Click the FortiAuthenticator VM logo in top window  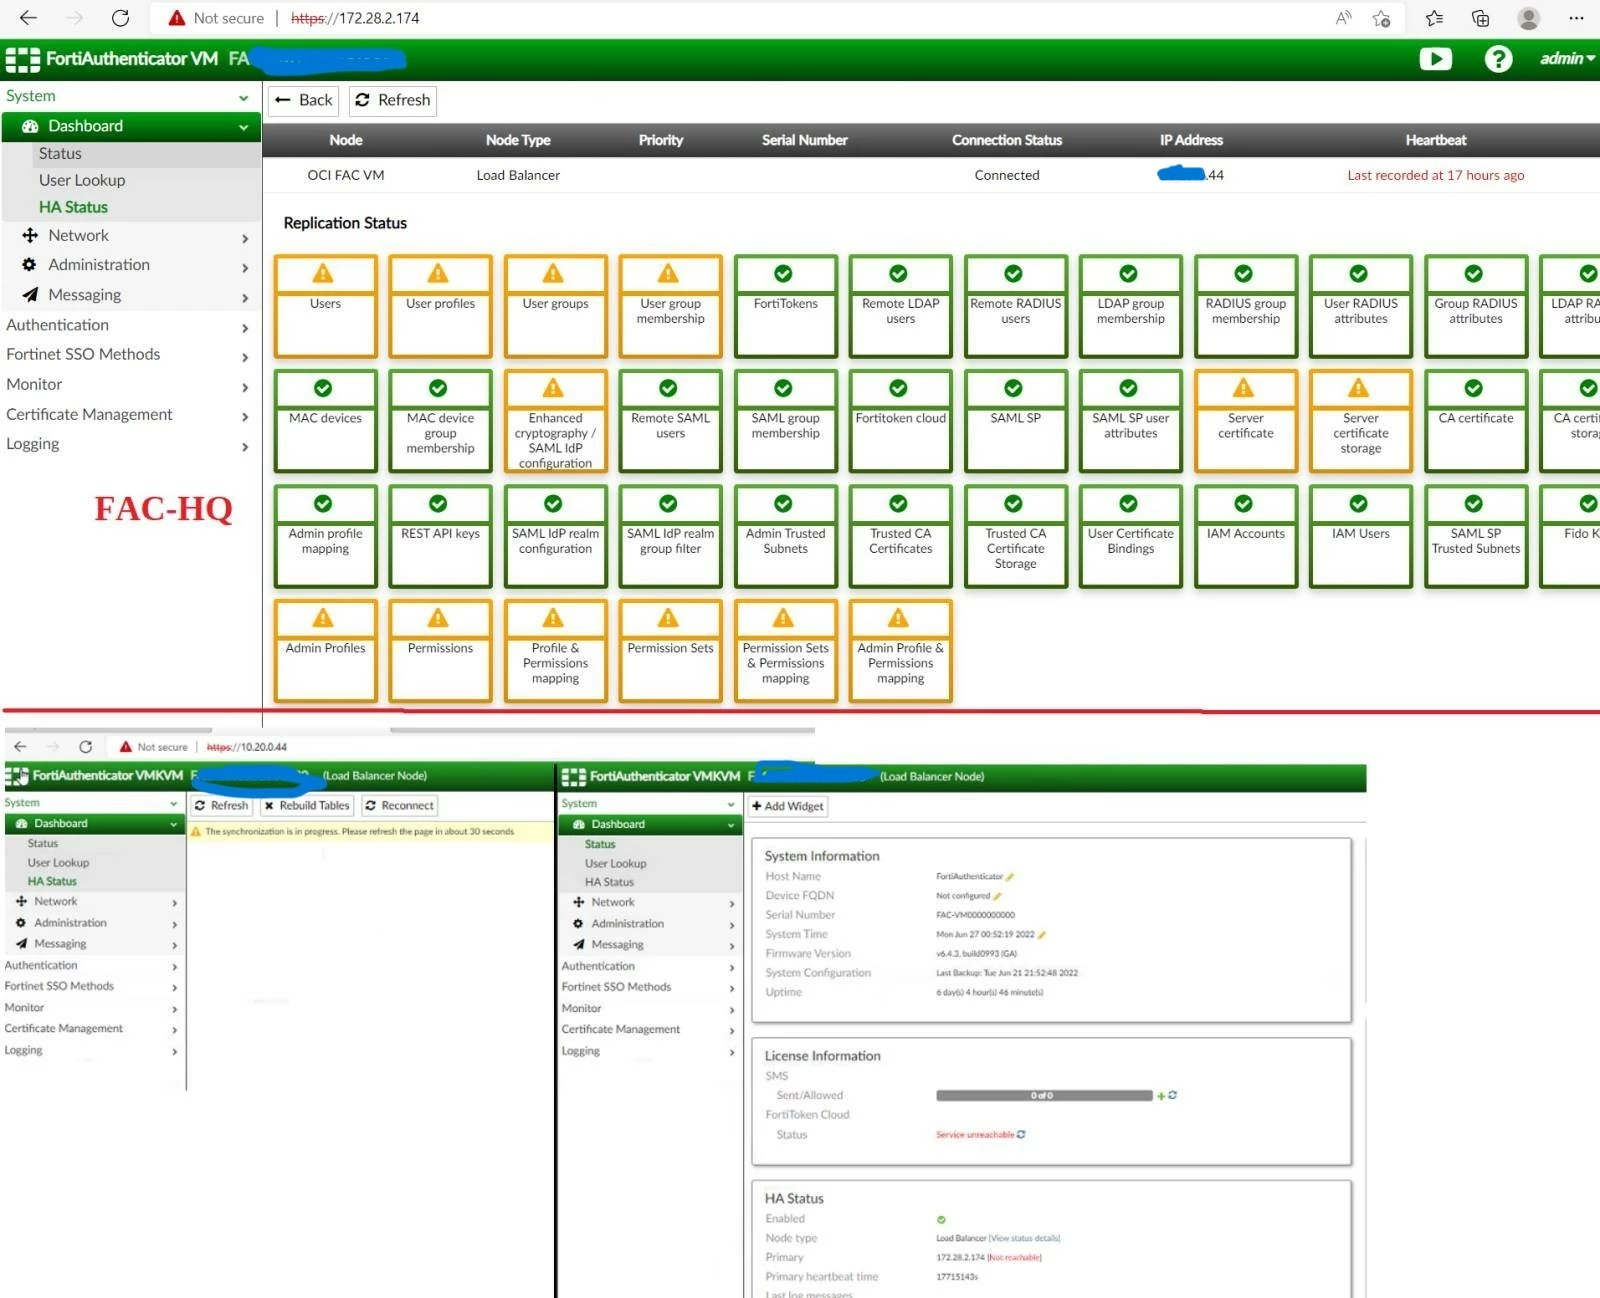click(x=23, y=59)
